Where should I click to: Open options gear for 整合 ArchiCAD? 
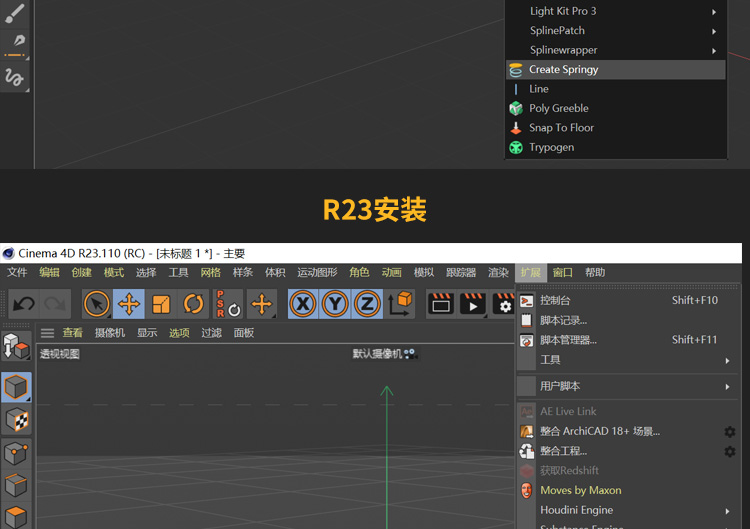pos(730,432)
